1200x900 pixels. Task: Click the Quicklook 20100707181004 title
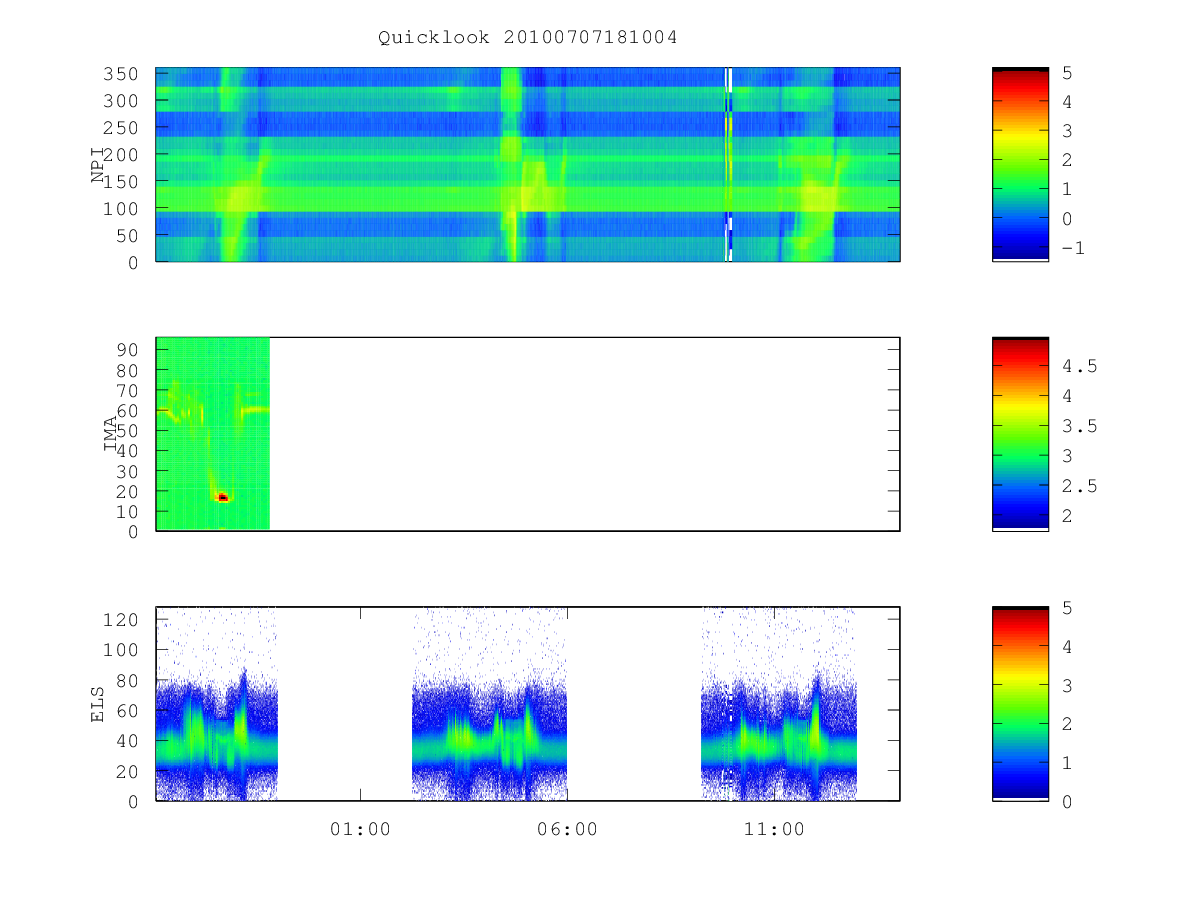(528, 38)
